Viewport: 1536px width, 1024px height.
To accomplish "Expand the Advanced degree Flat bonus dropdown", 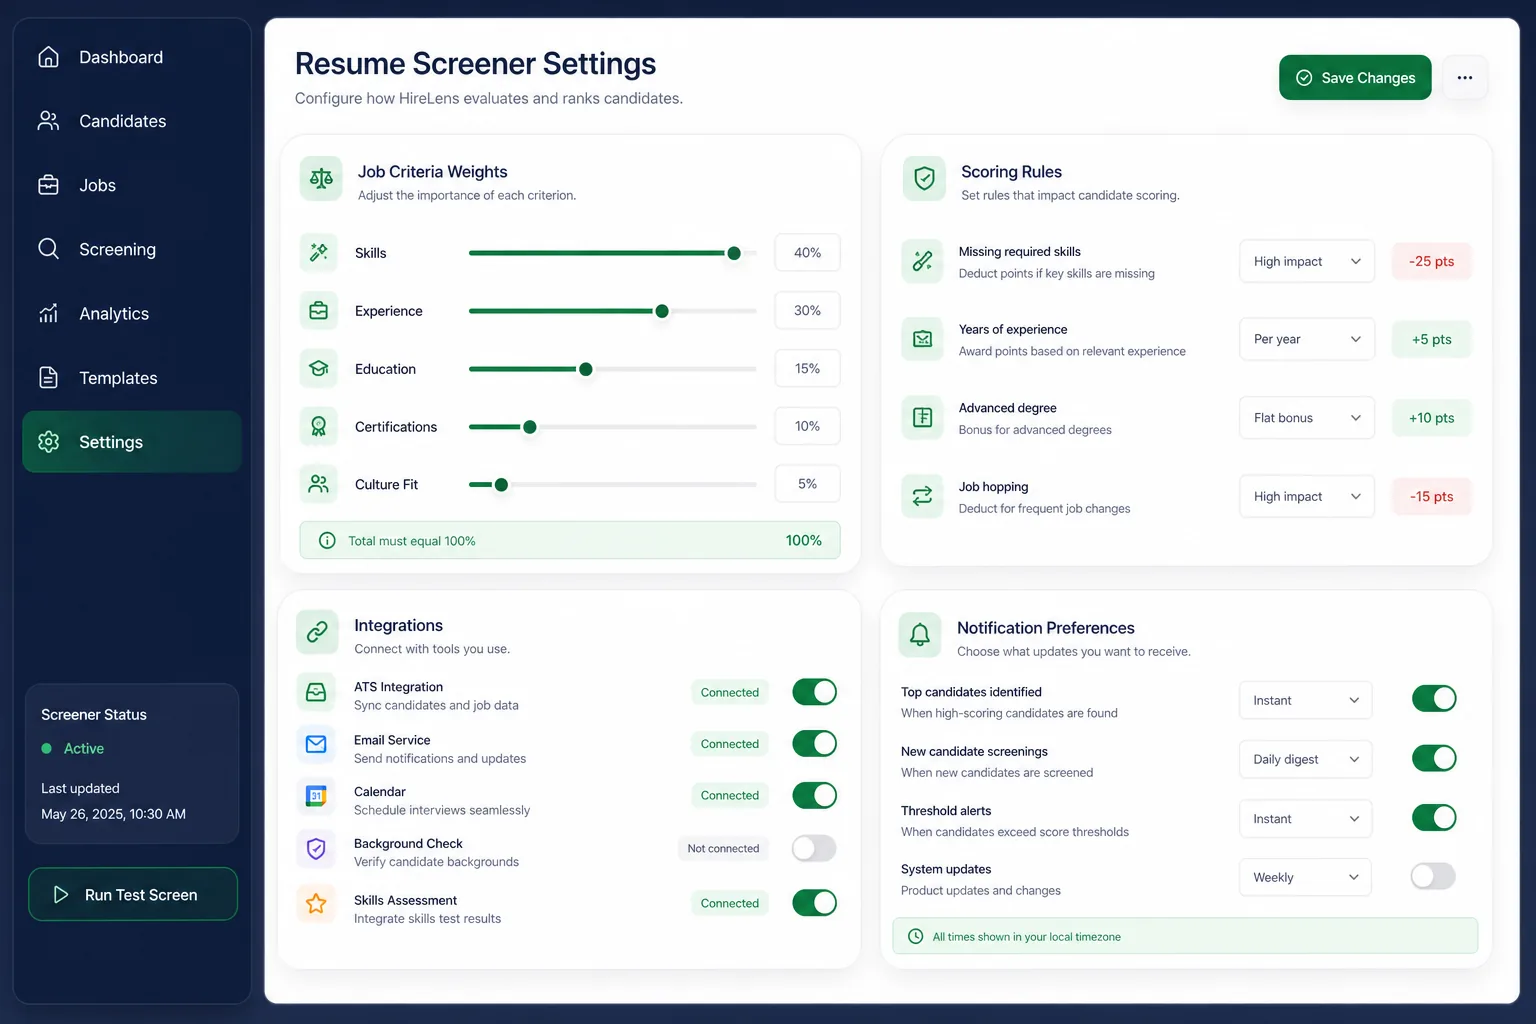I will (x=1307, y=418).
